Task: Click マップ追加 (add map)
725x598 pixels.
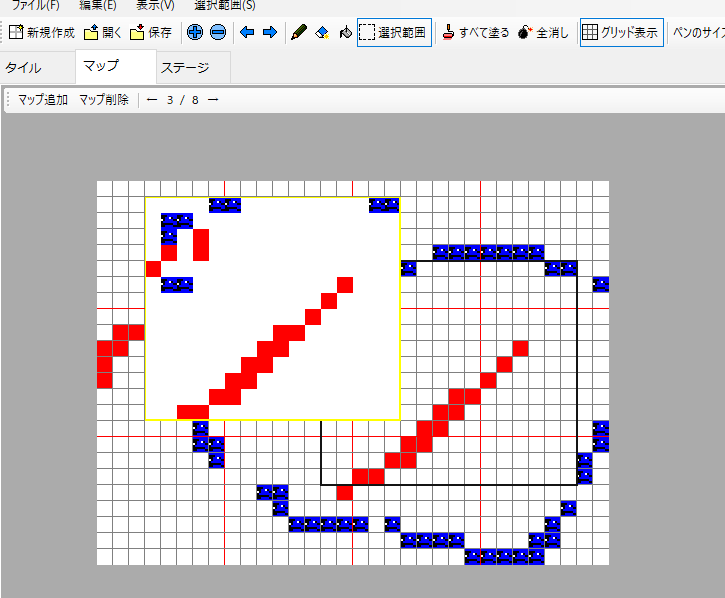Action: click(x=43, y=99)
